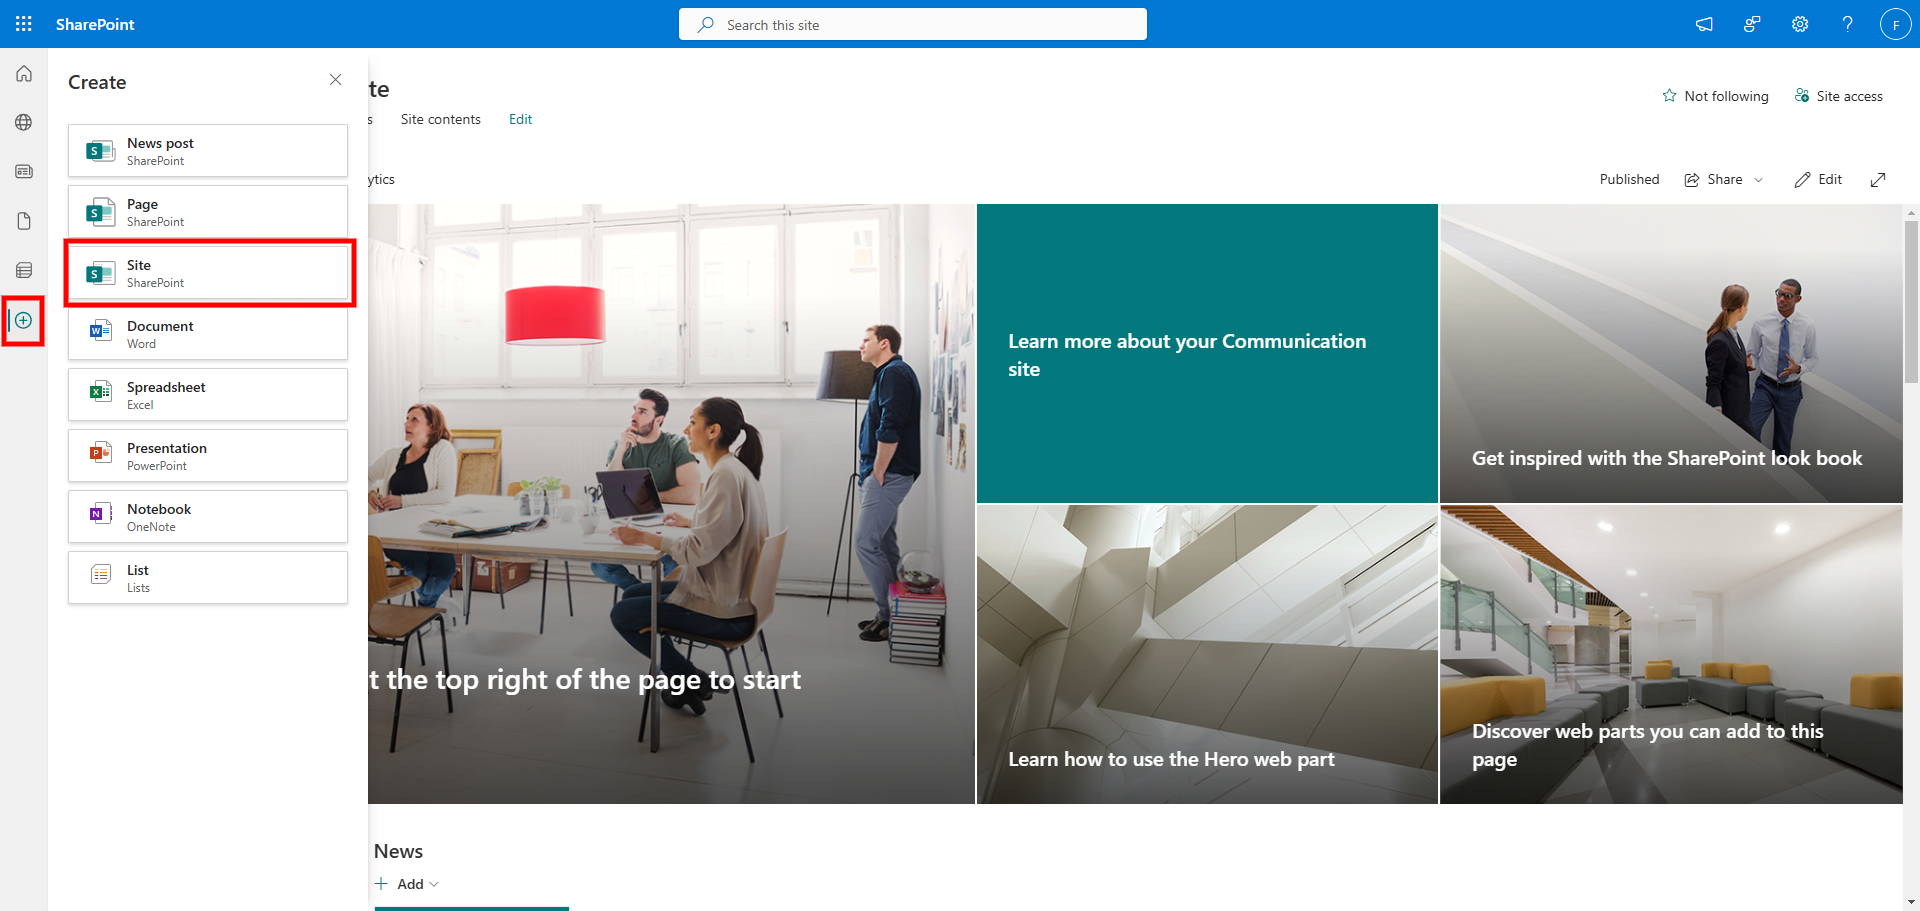Click the Home icon in left rail
This screenshot has height=911, width=1920.
24,74
